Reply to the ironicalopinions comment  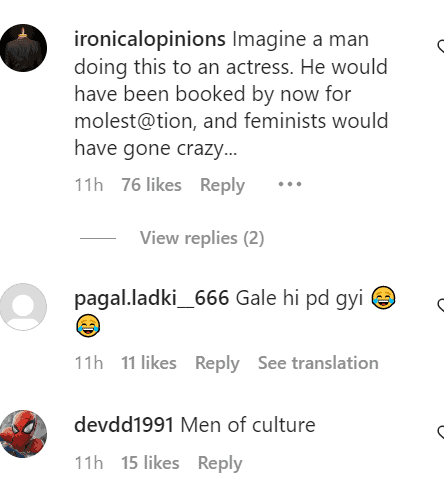point(222,185)
